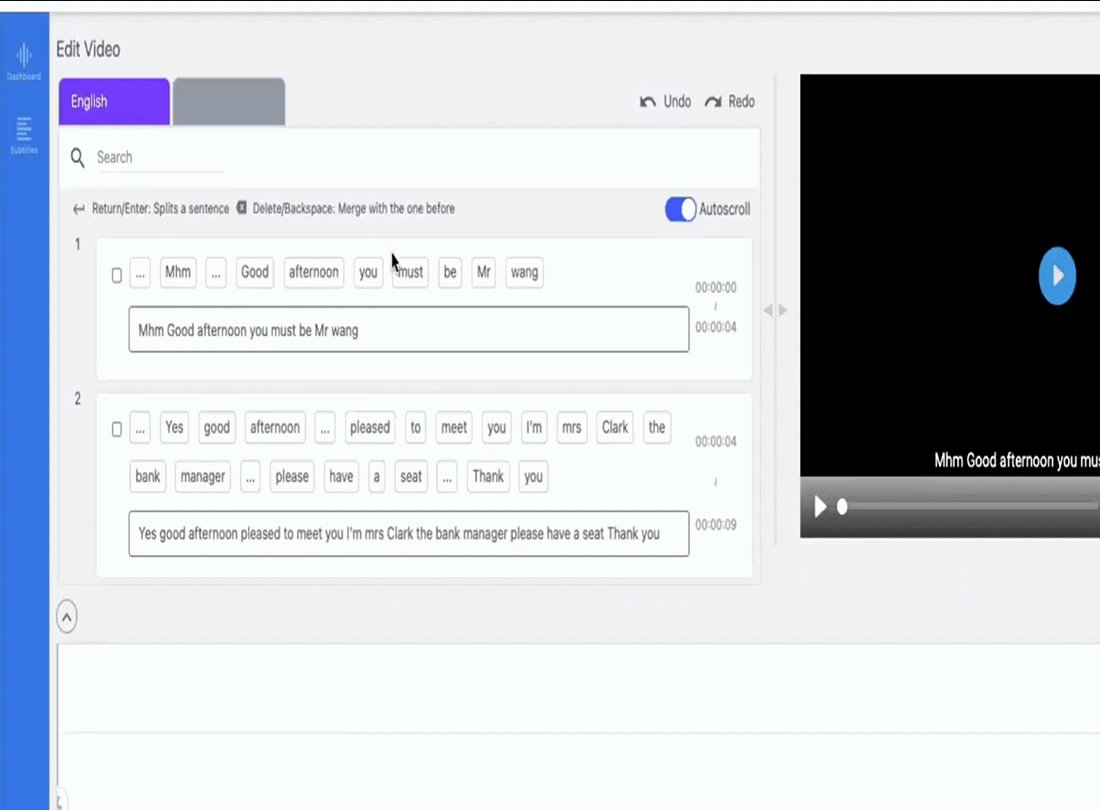Switch to the English tab
This screenshot has width=1100, height=810.
click(114, 102)
